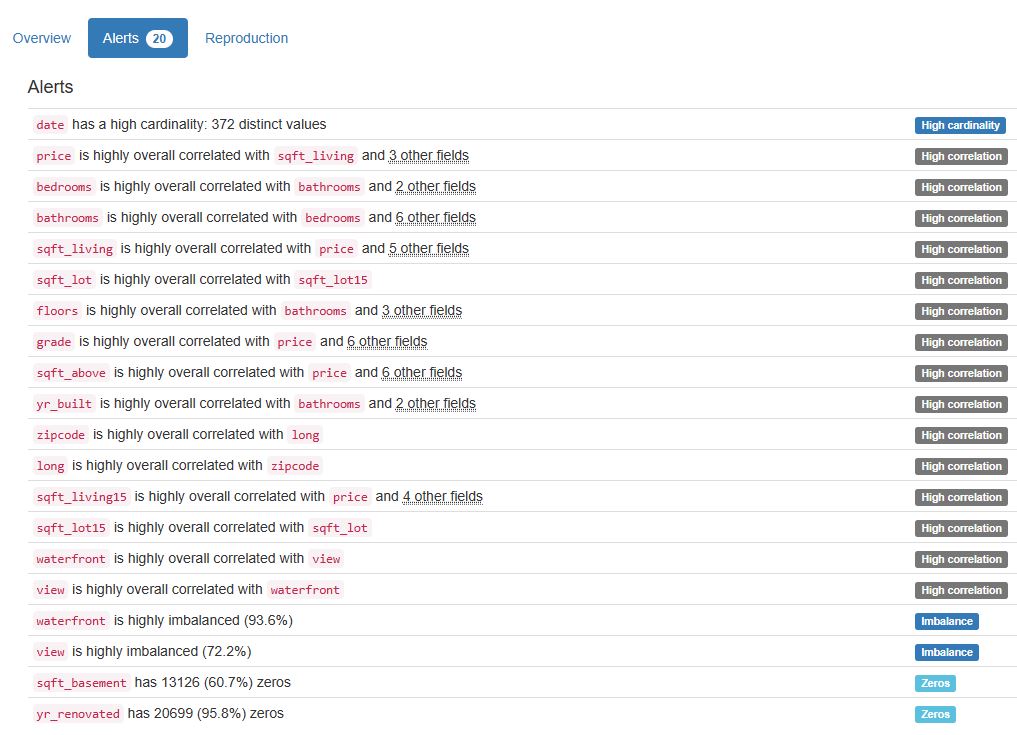Click the Imbalance badge for view
The height and width of the screenshot is (735, 1017).
click(x=946, y=652)
